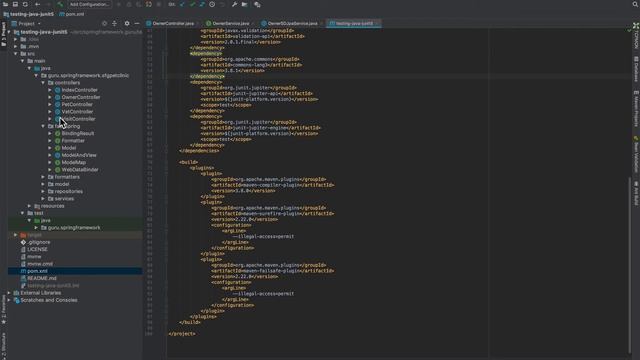Select pom.xml in project tree
The width and height of the screenshot is (640, 360).
point(37,271)
